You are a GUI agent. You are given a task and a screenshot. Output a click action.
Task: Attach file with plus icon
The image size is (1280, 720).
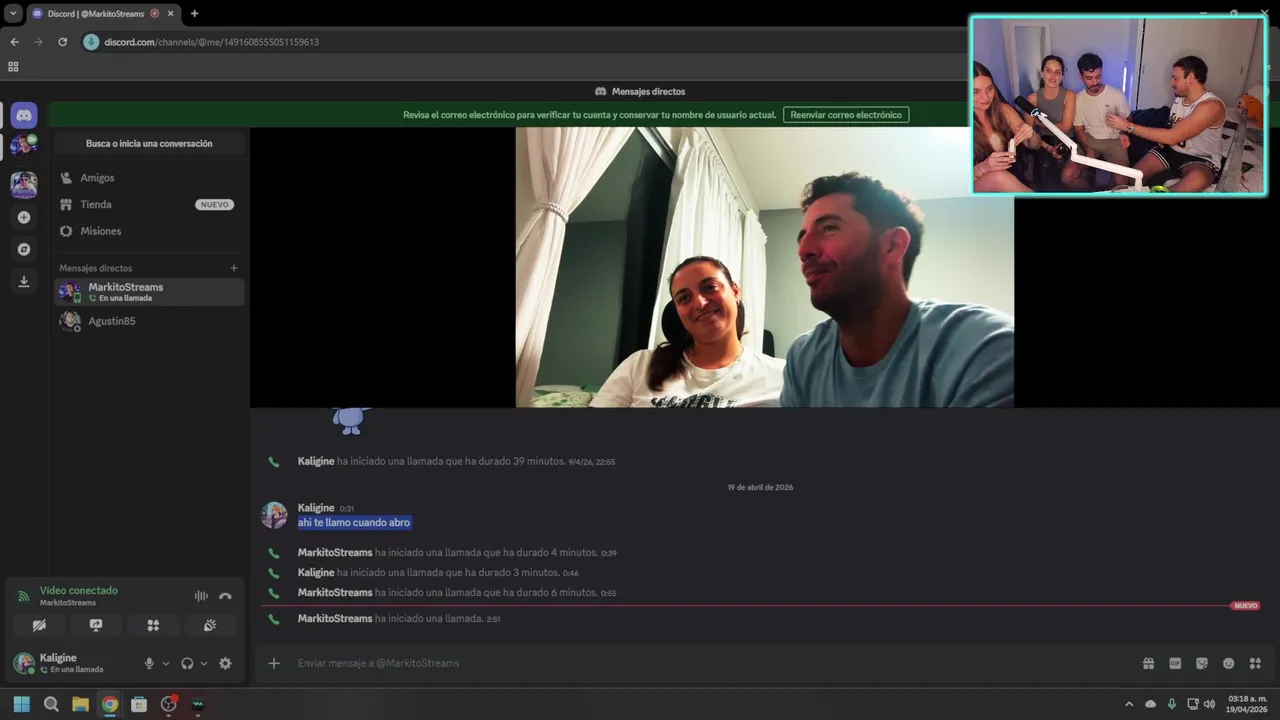tap(274, 663)
